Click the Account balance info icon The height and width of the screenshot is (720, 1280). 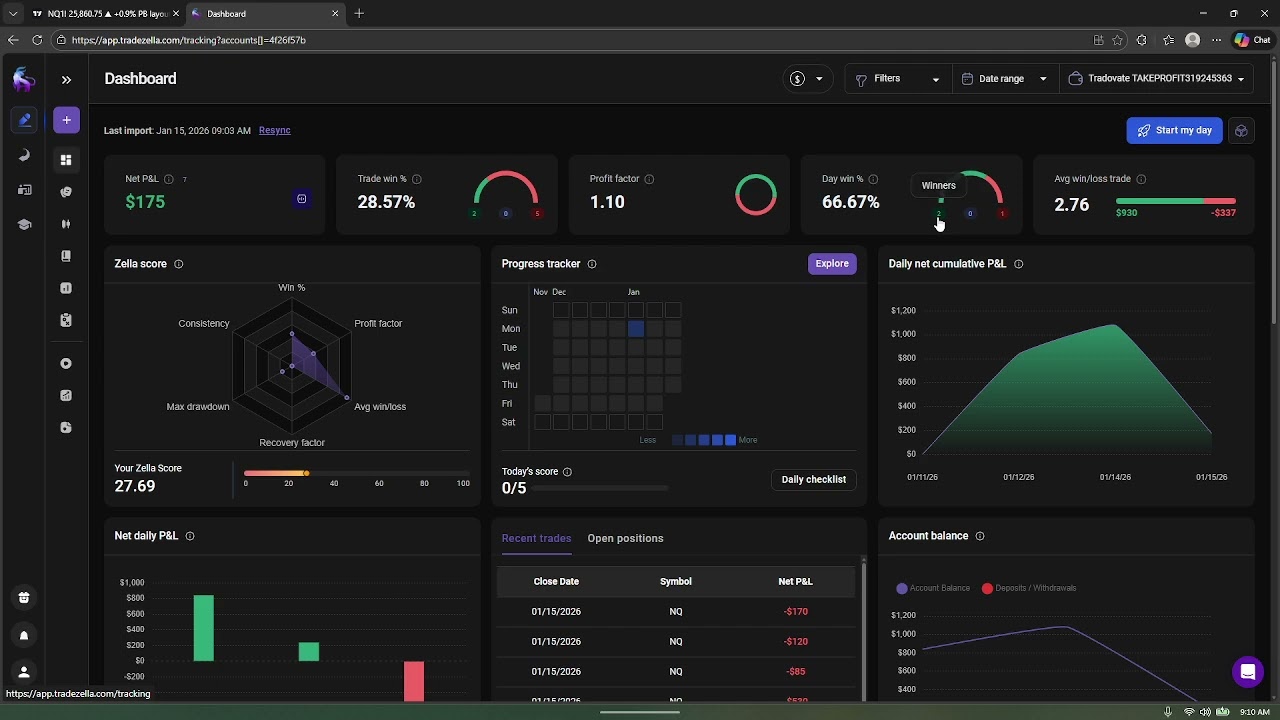tap(980, 536)
